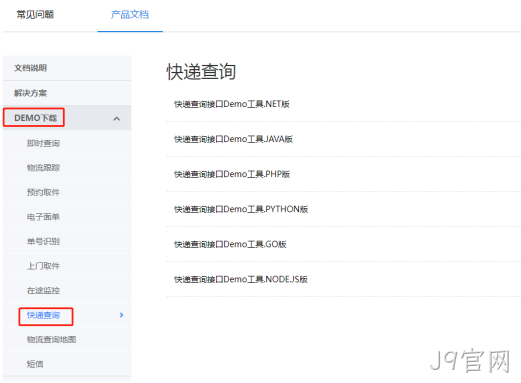This screenshot has width=521, height=383.
Task: Collapse the DEMO下载 chevron arrow
Action: [116, 118]
